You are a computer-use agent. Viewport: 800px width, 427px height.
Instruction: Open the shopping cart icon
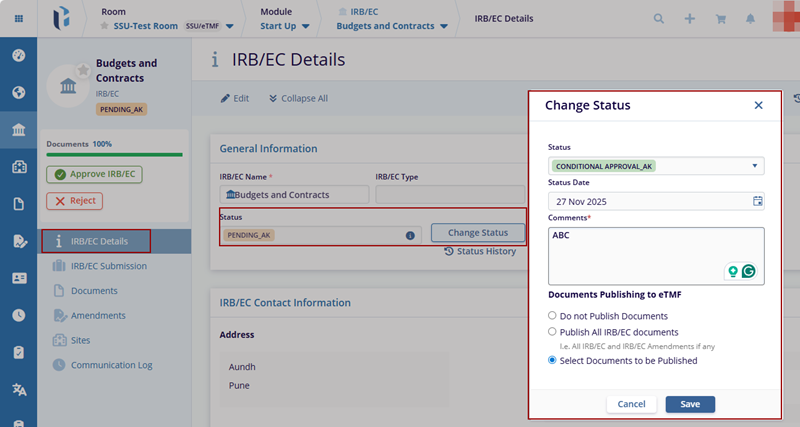(720, 18)
